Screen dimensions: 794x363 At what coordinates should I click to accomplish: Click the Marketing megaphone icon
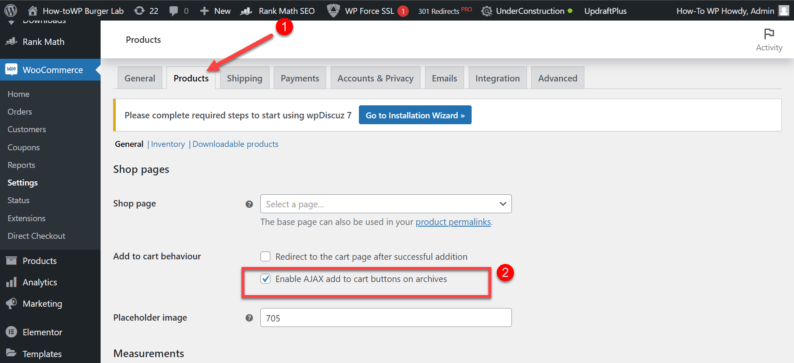pos(11,304)
